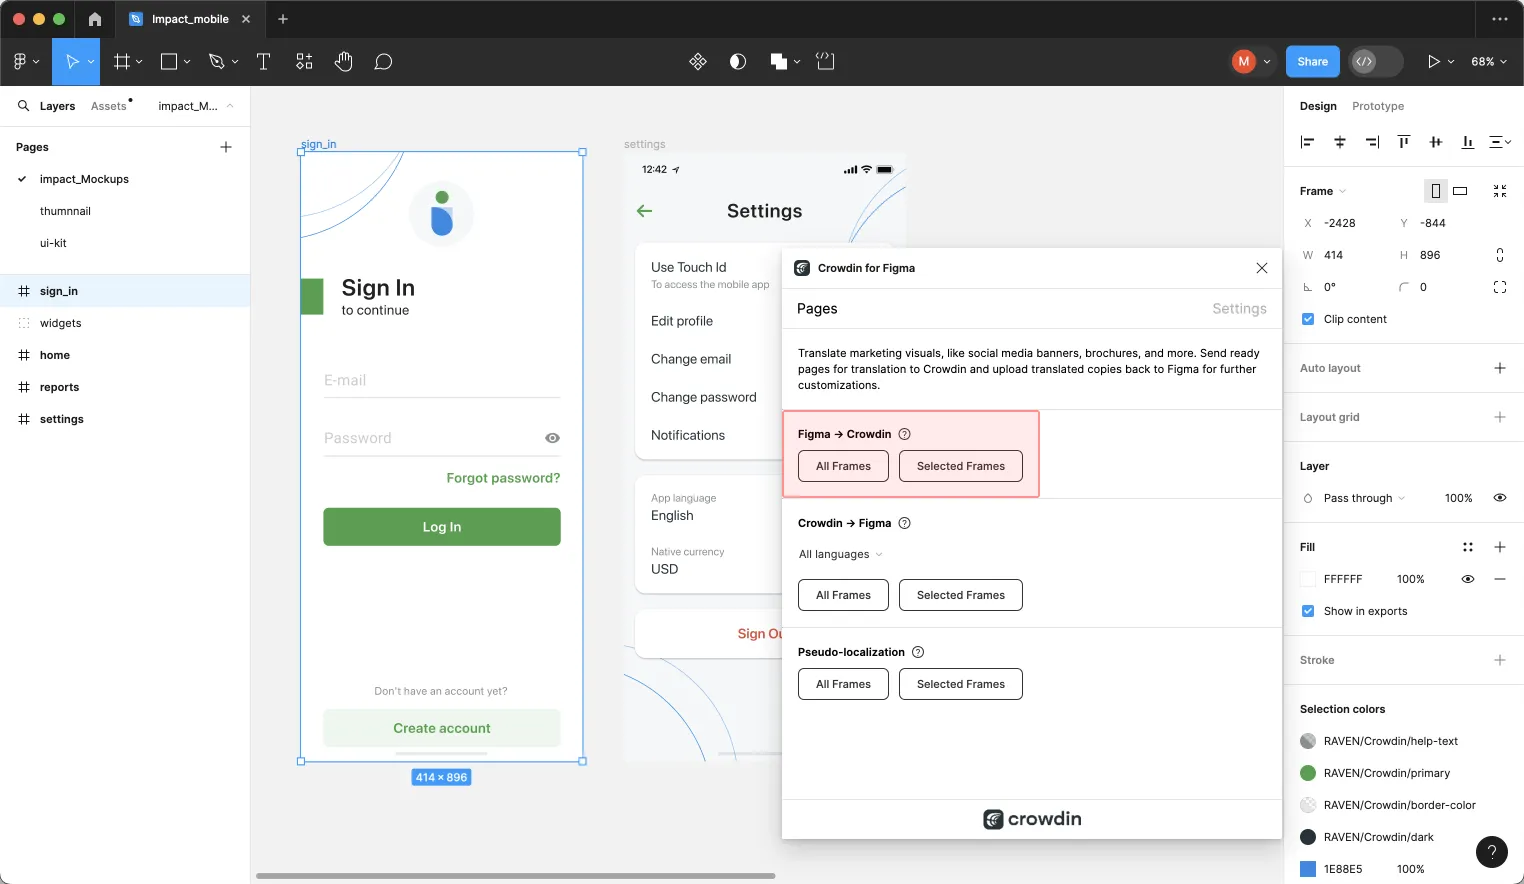Viewport: 1524px width, 884px height.
Task: Align bottom icon in Design panel
Action: tap(1468, 142)
